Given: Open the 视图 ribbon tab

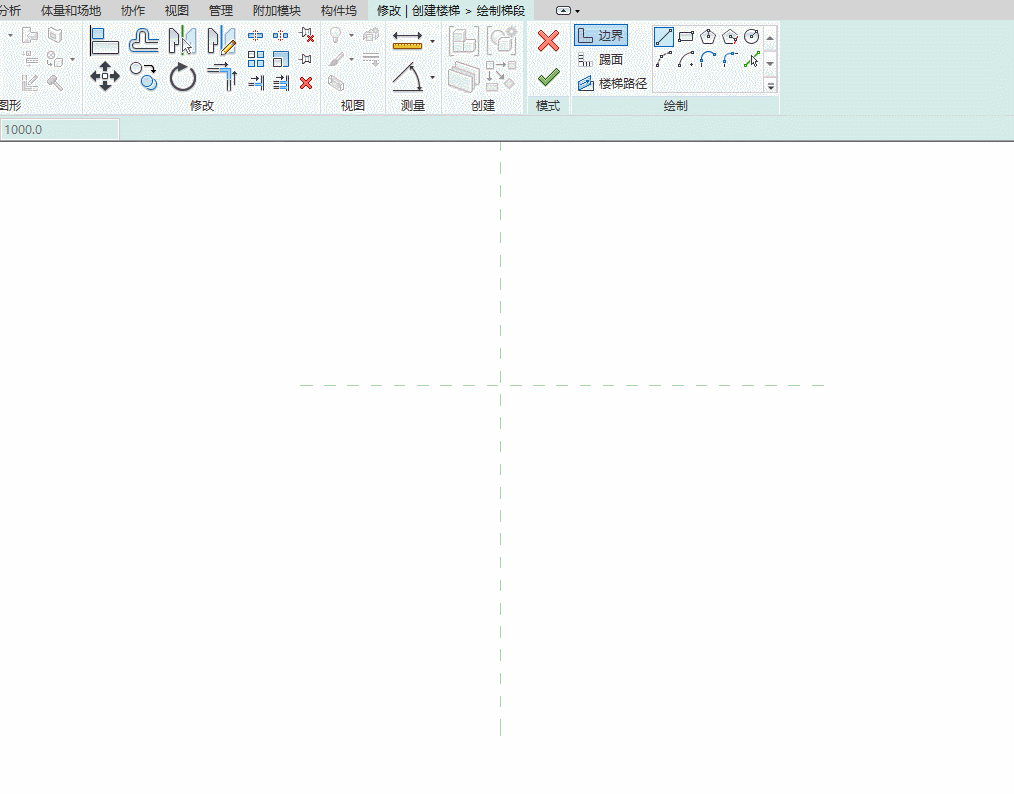Looking at the screenshot, I should (x=177, y=10).
